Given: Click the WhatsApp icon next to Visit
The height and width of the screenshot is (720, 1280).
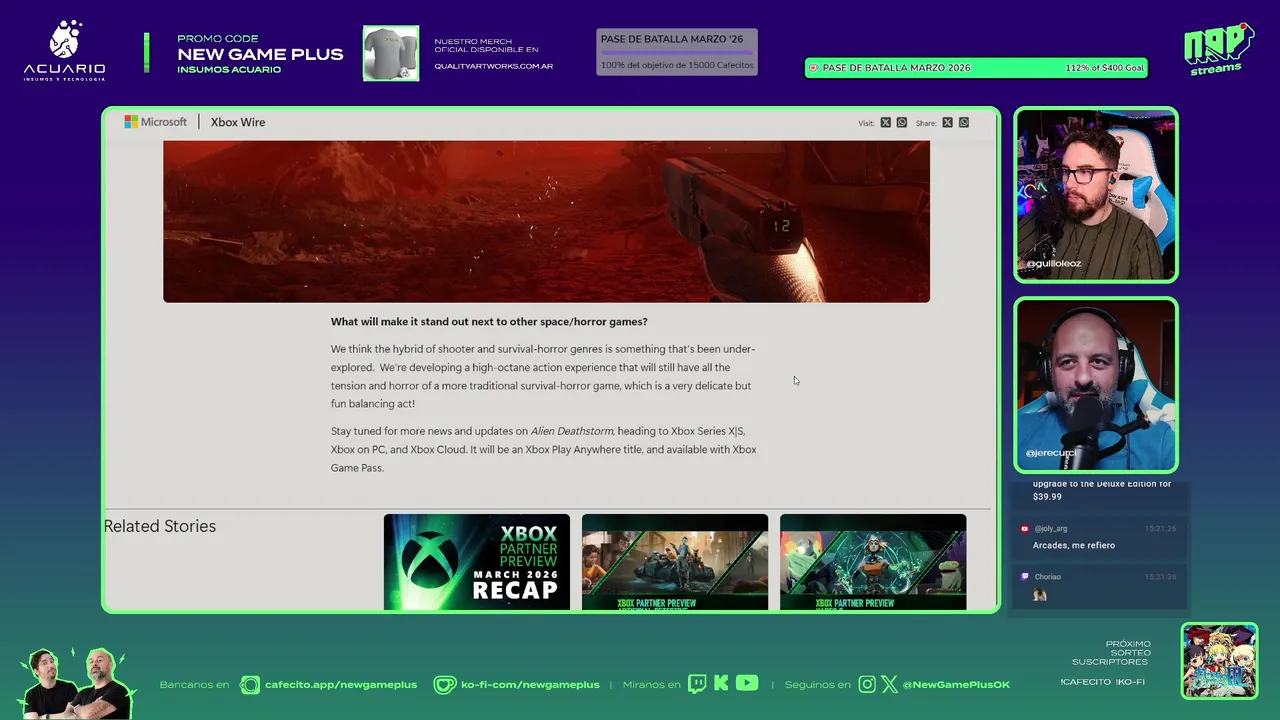Looking at the screenshot, I should (x=902, y=123).
